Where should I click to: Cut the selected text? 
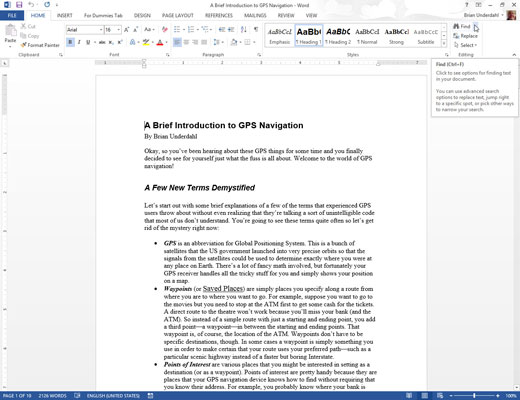coord(28,26)
